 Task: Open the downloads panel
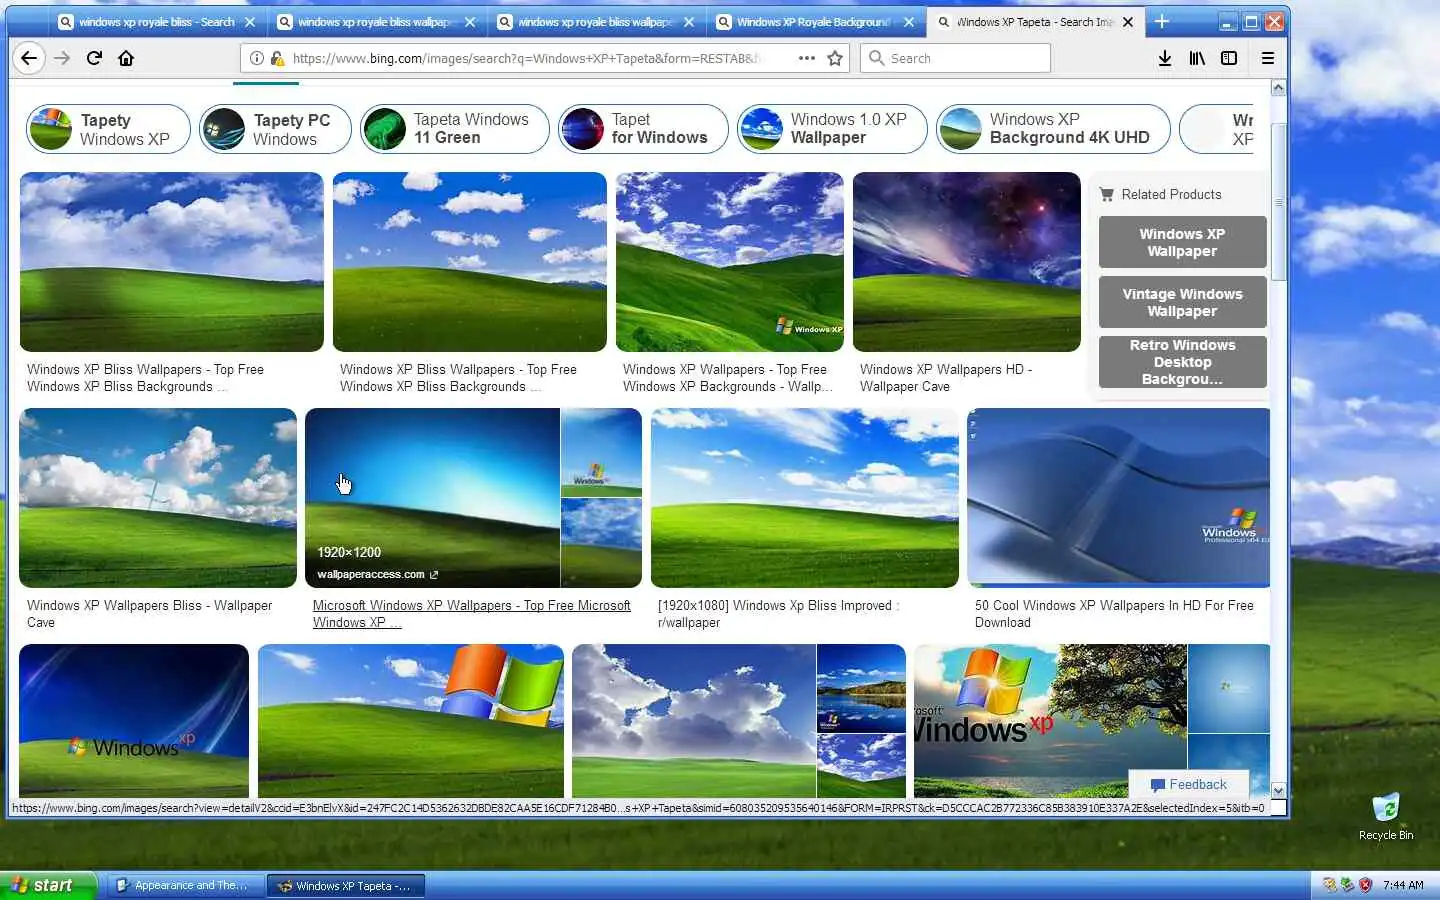1165,58
